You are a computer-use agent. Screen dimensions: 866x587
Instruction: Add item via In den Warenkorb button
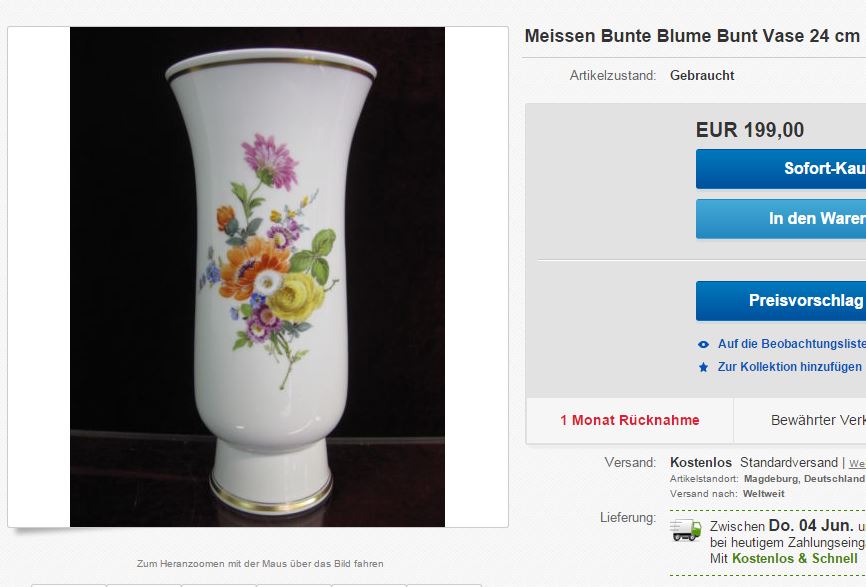tap(781, 219)
